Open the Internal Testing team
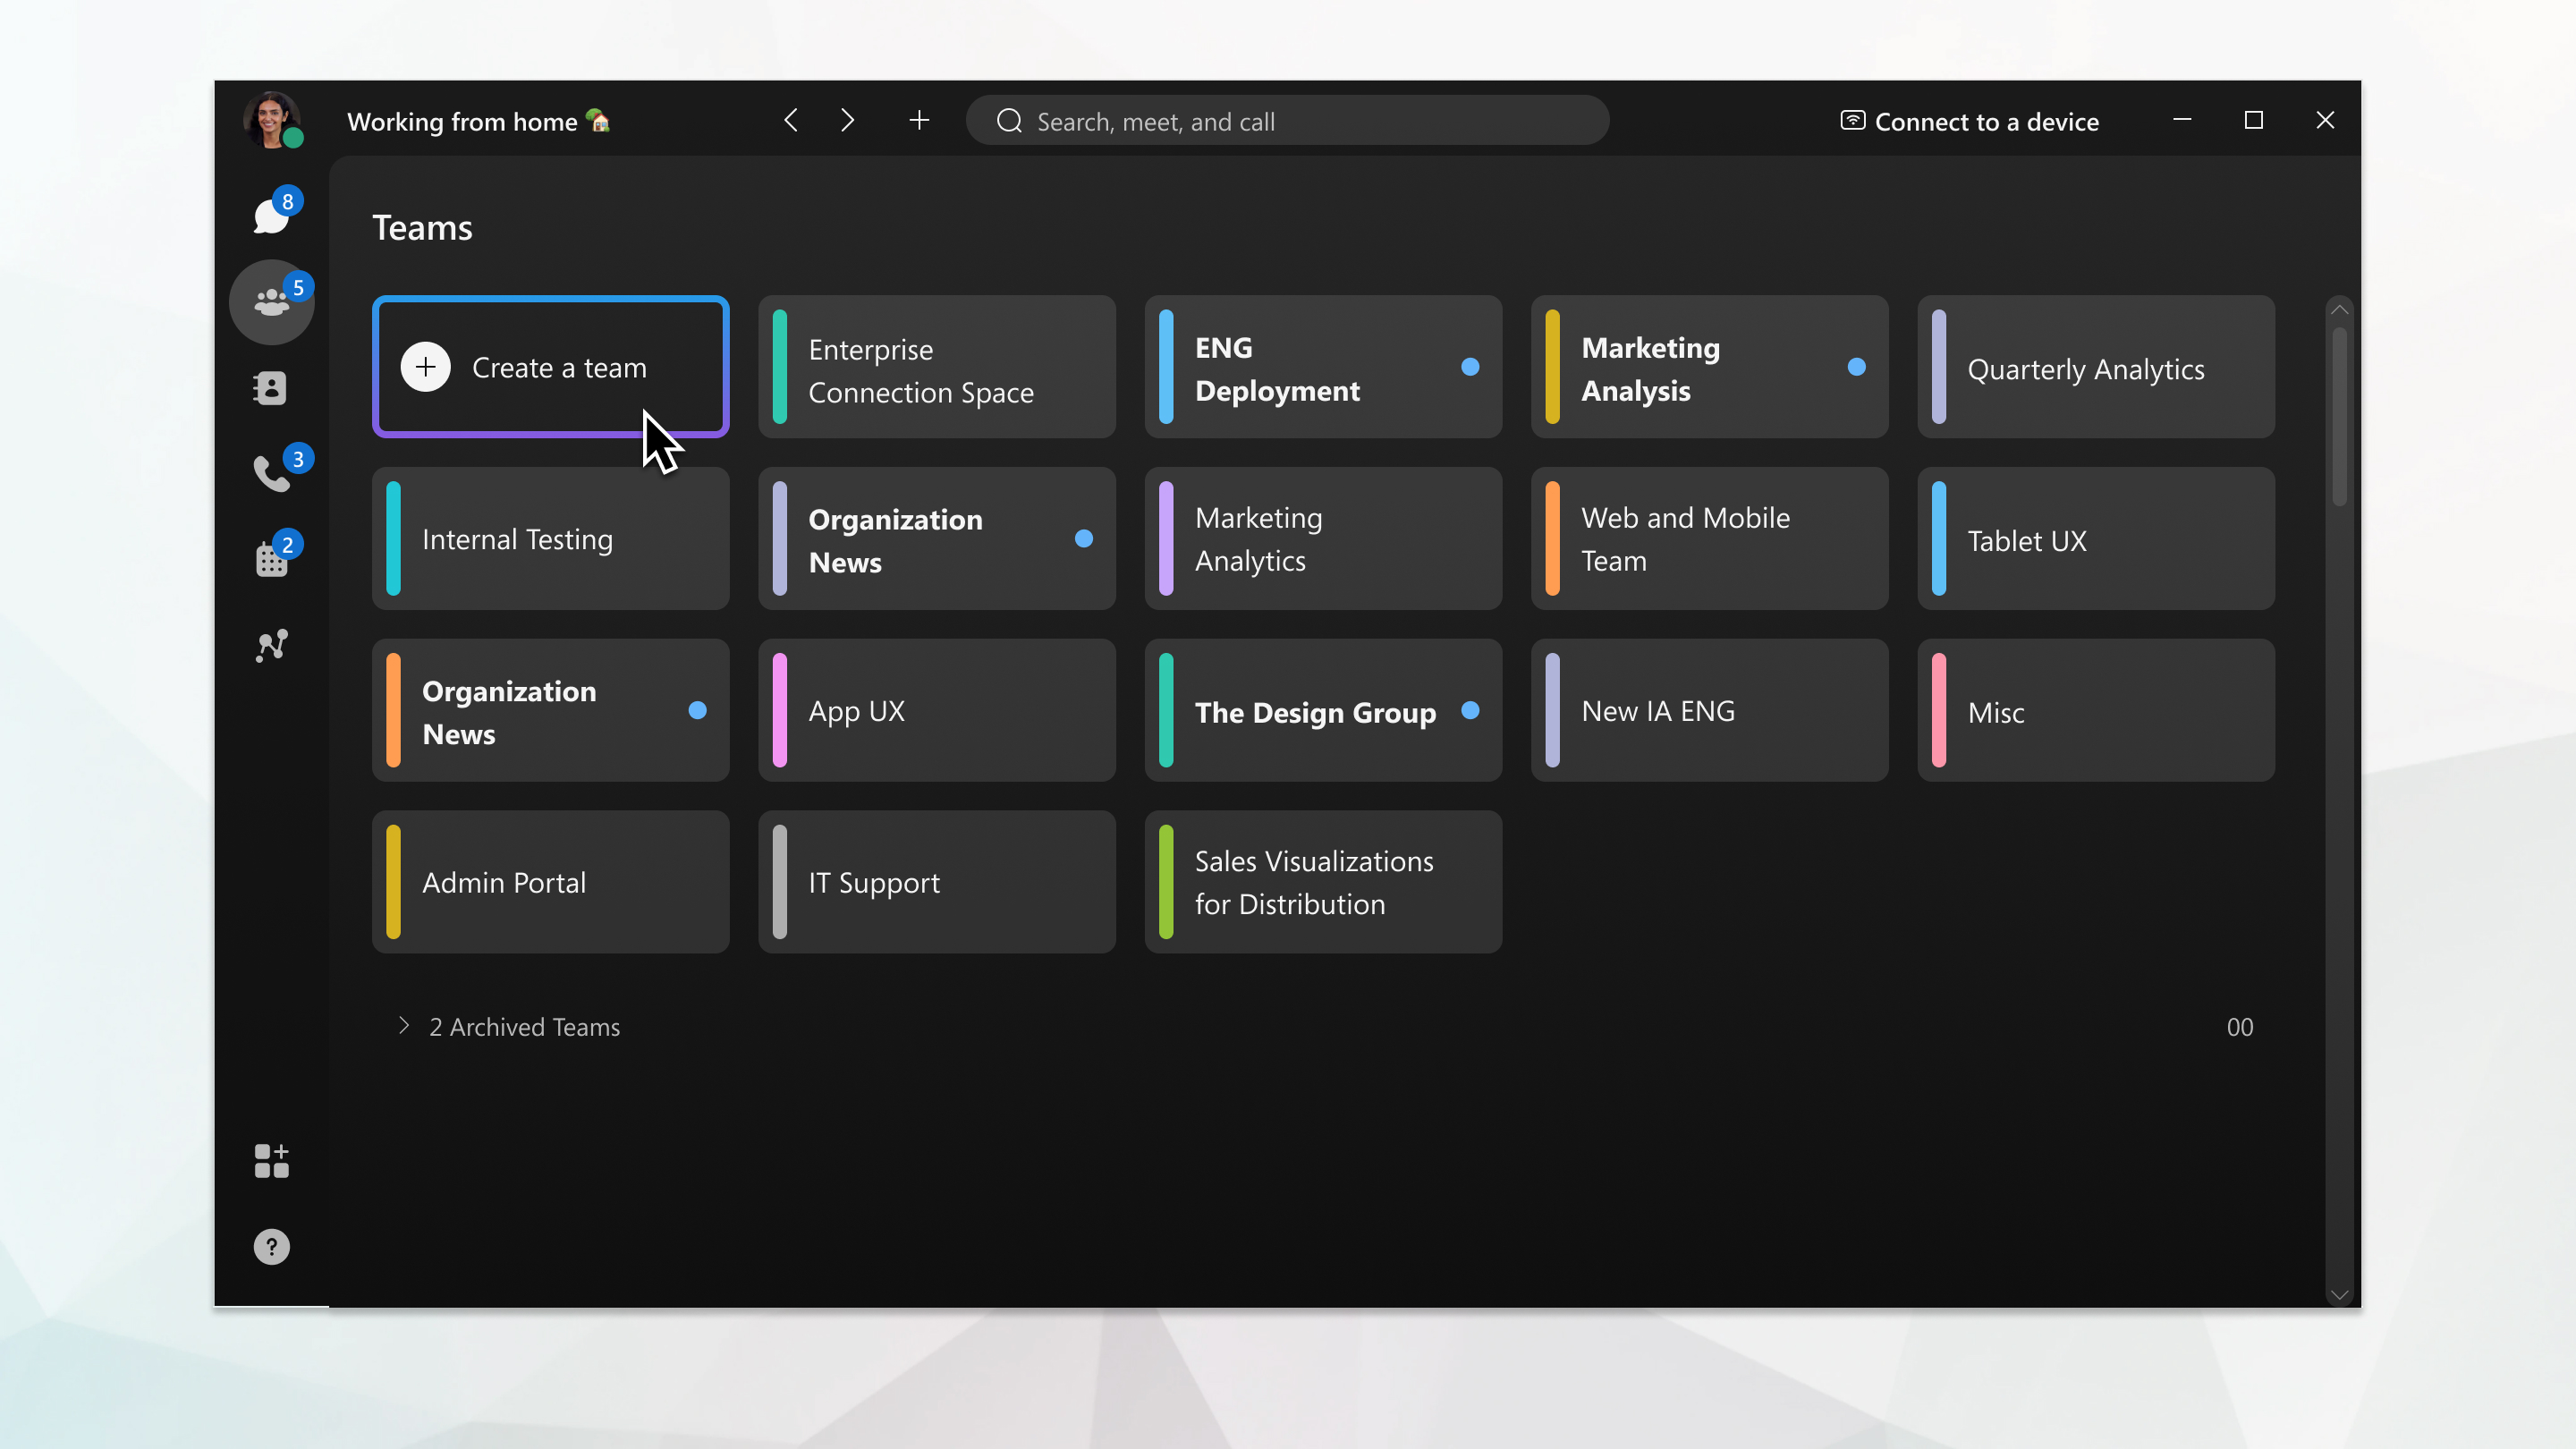This screenshot has width=2576, height=1449. click(550, 539)
